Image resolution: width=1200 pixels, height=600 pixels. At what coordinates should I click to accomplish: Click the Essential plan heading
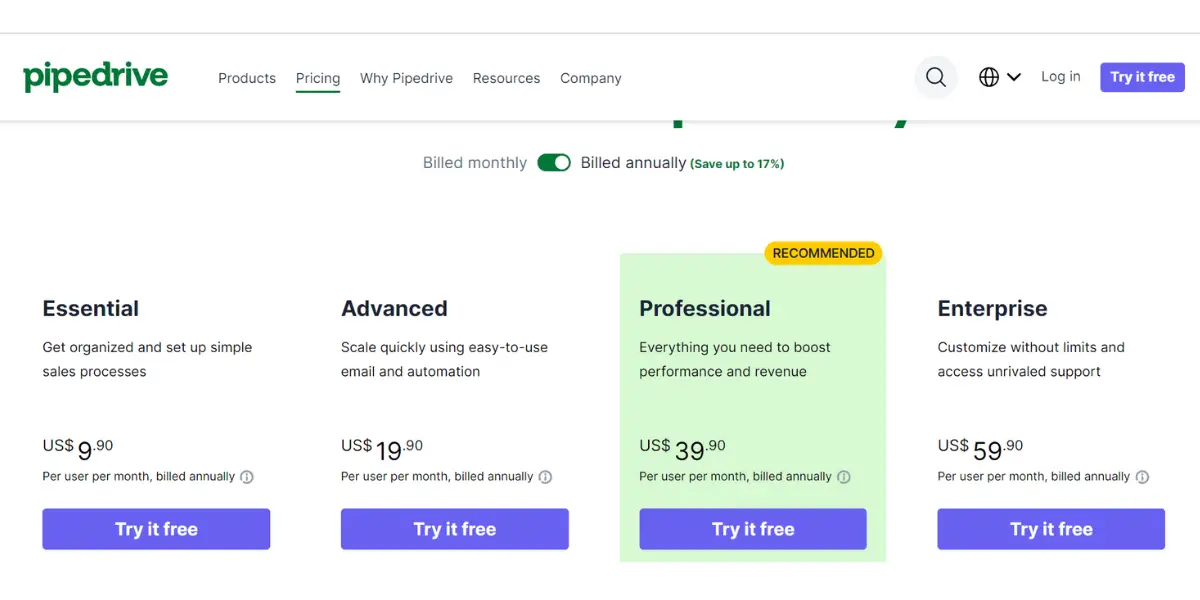[x=91, y=309]
